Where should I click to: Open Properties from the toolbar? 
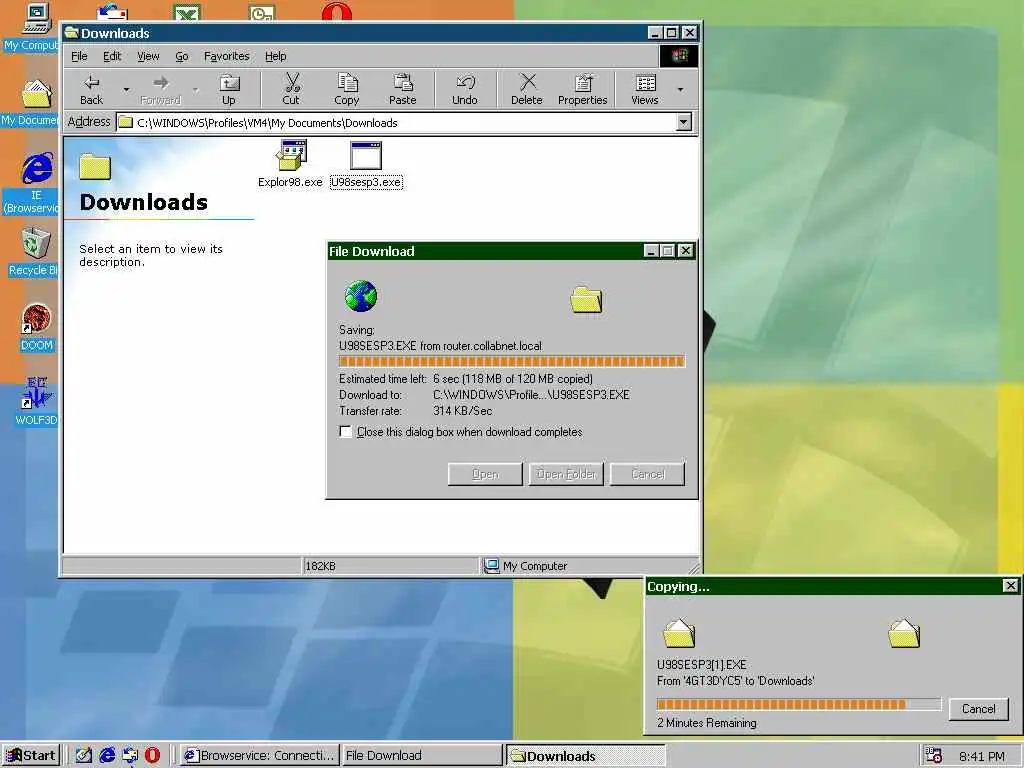coord(583,89)
